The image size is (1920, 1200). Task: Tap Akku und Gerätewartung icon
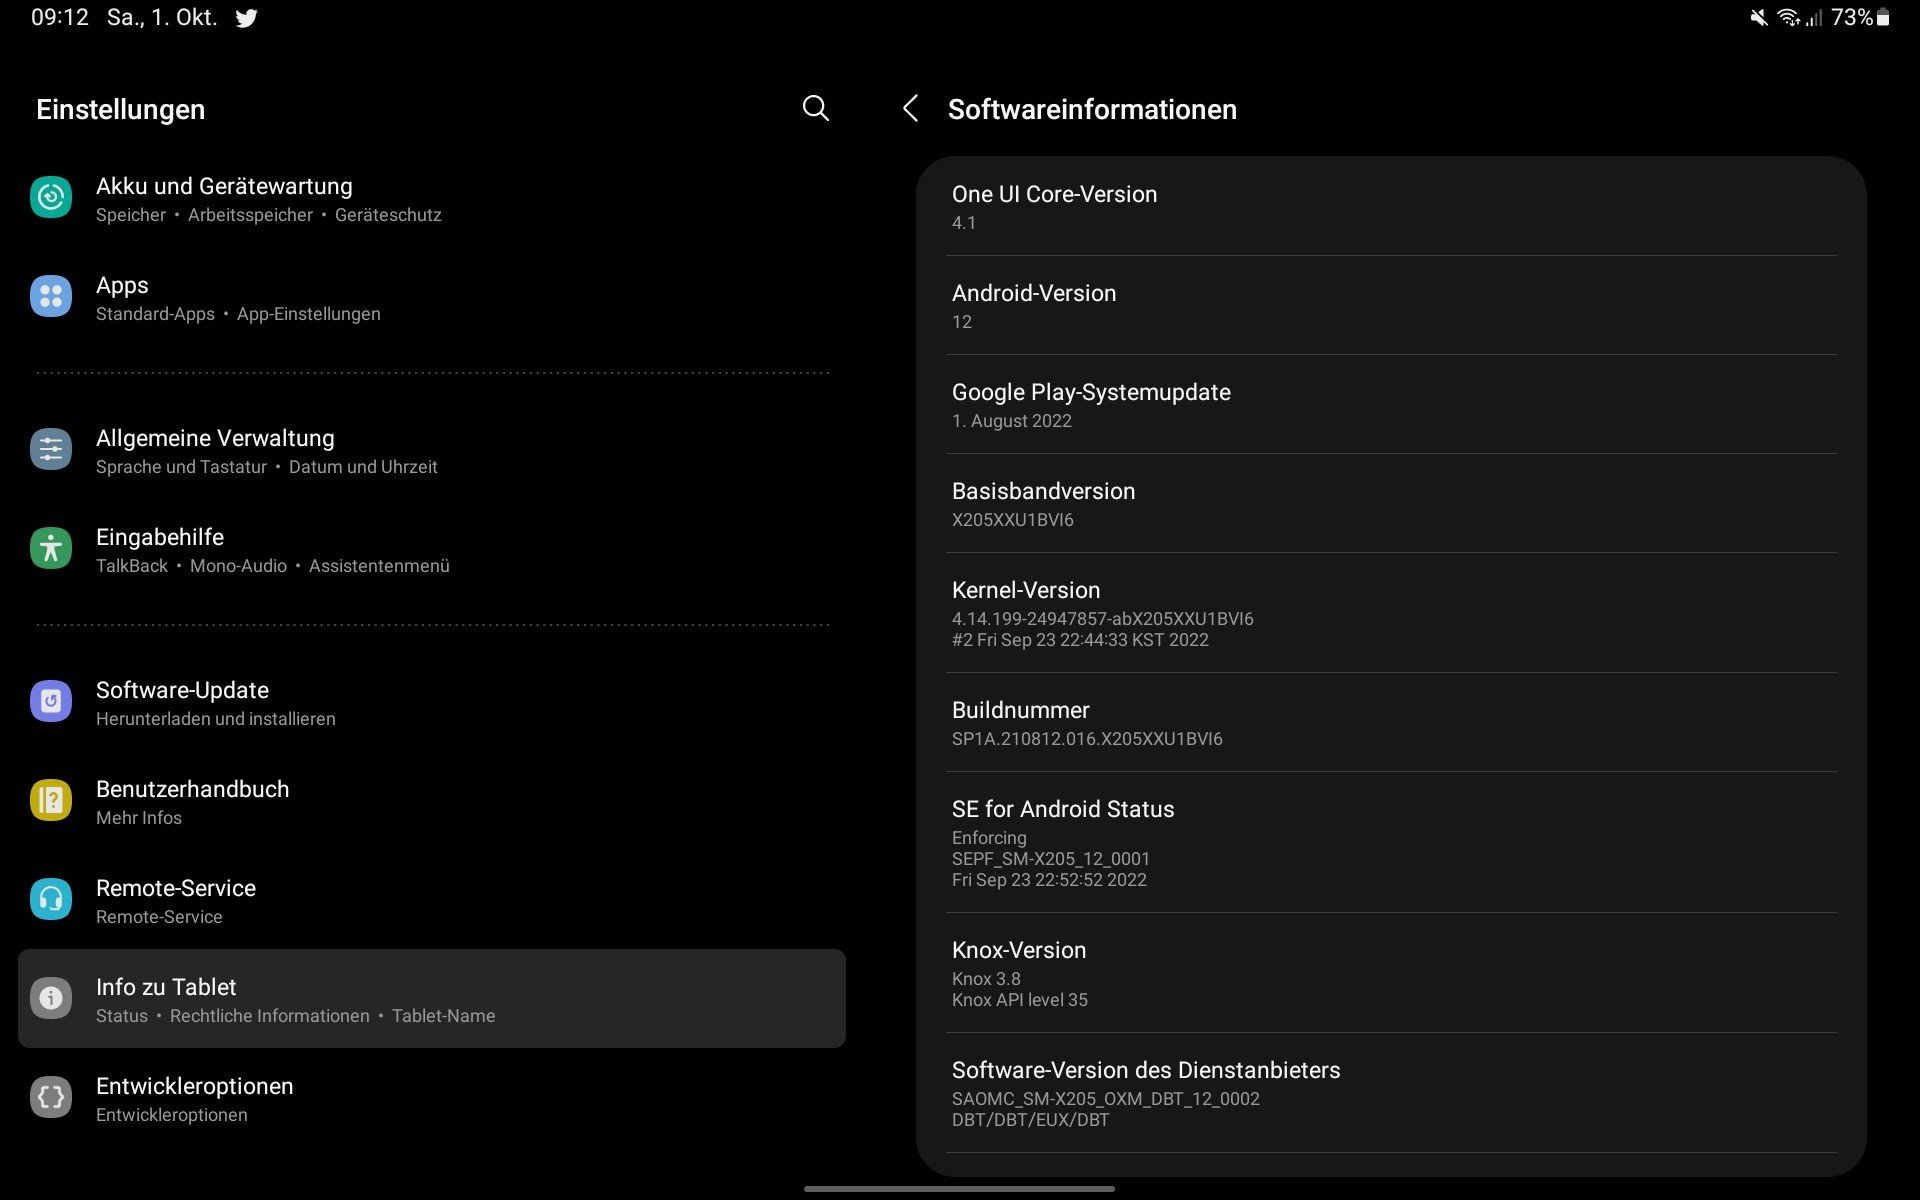[51, 197]
